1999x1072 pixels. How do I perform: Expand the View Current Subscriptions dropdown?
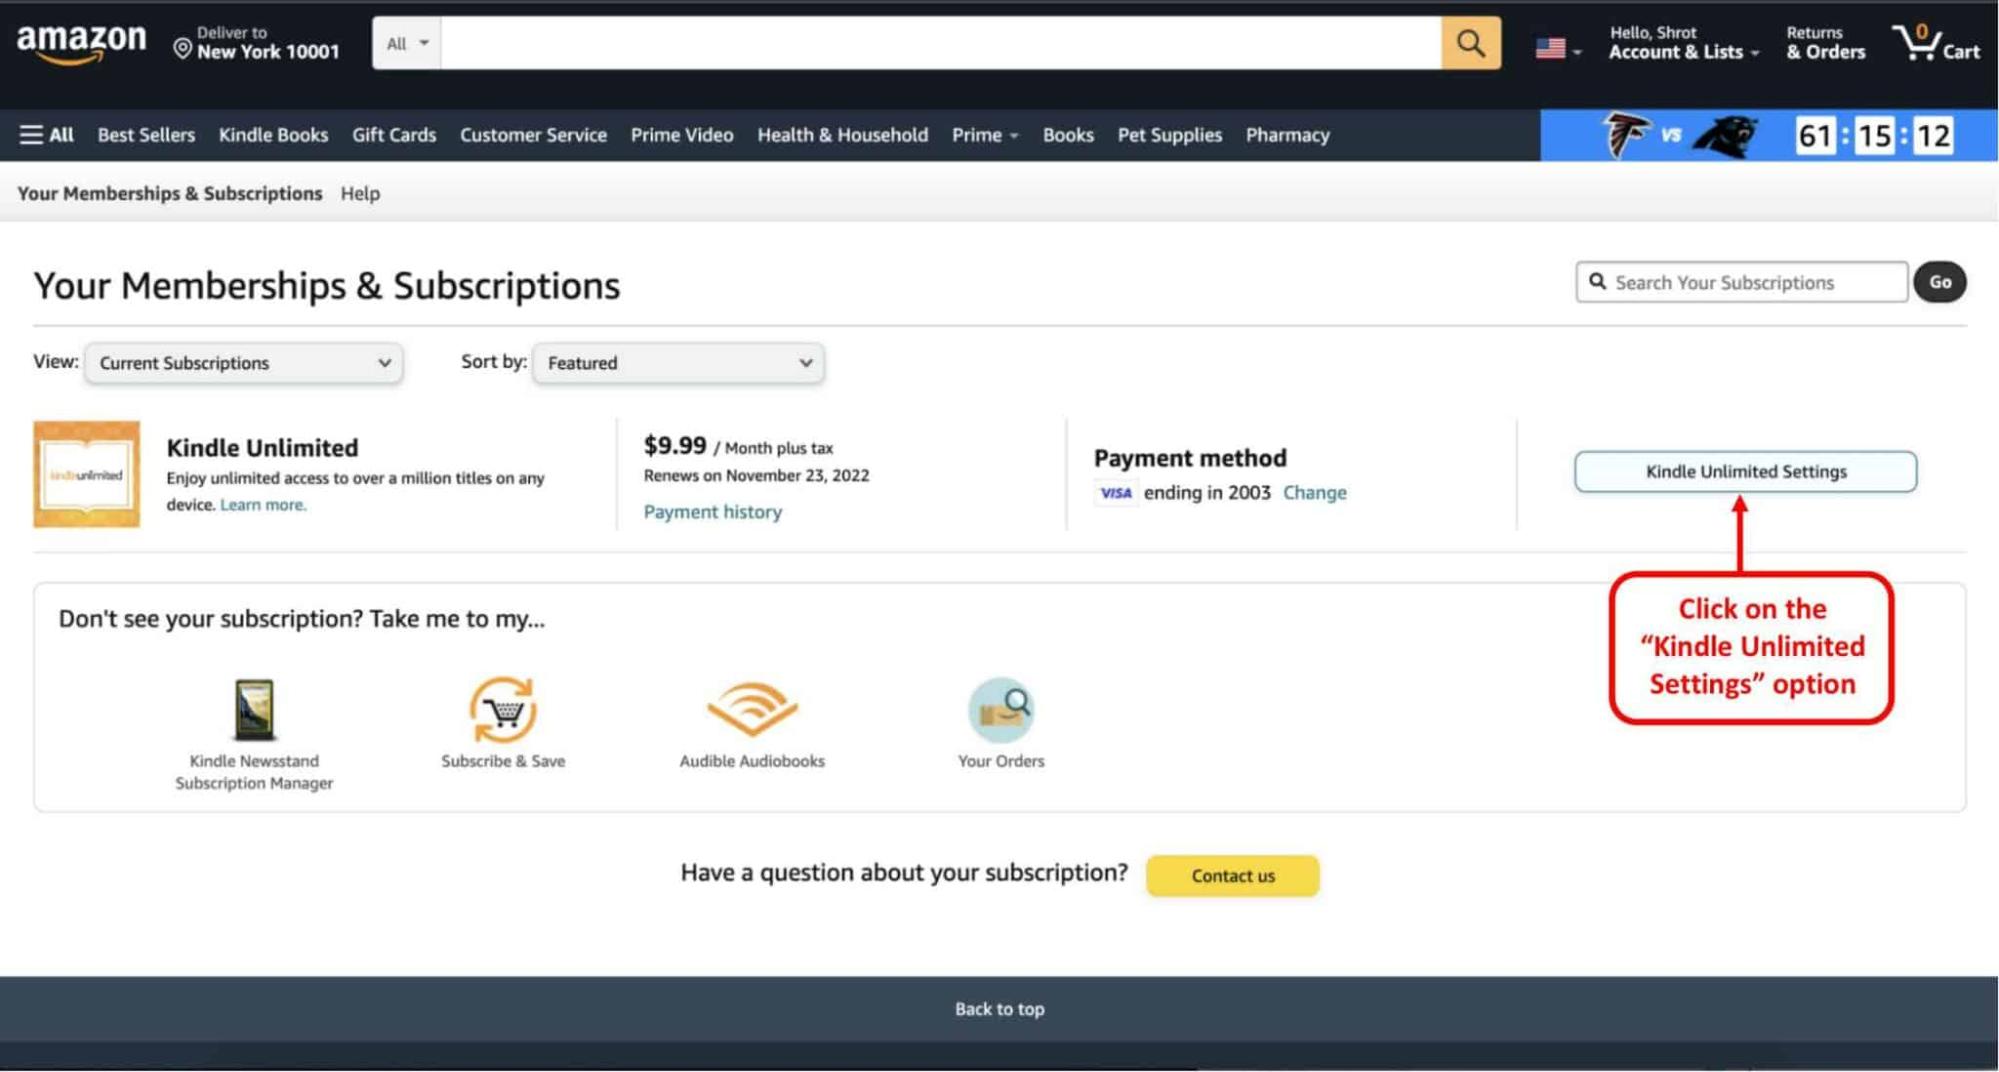(244, 363)
